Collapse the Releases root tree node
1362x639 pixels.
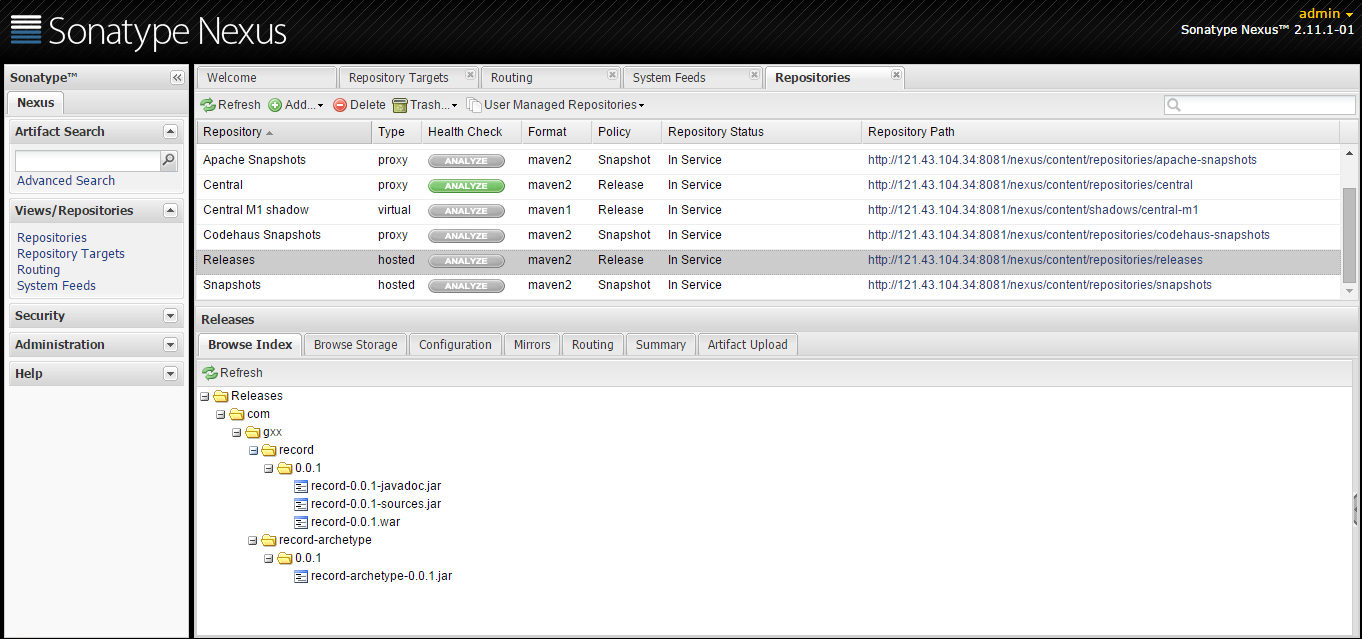205,396
